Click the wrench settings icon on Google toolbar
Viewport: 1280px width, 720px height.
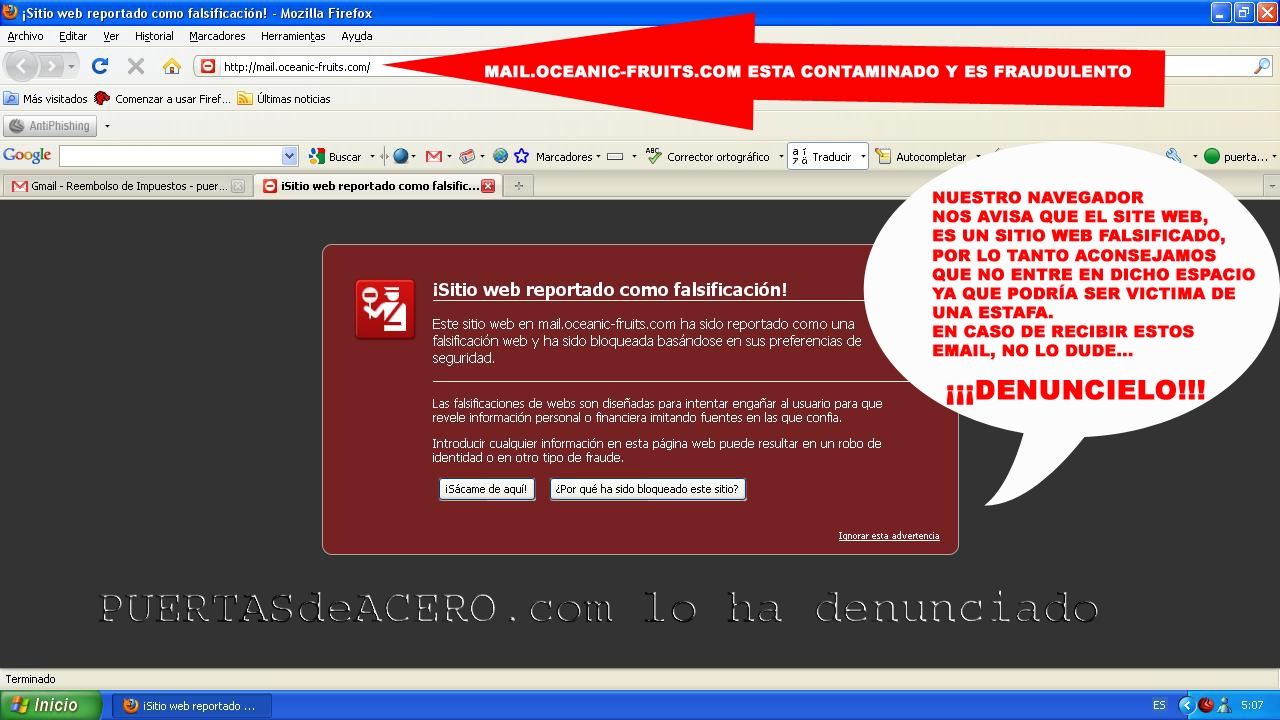pyautogui.click(x=1174, y=156)
